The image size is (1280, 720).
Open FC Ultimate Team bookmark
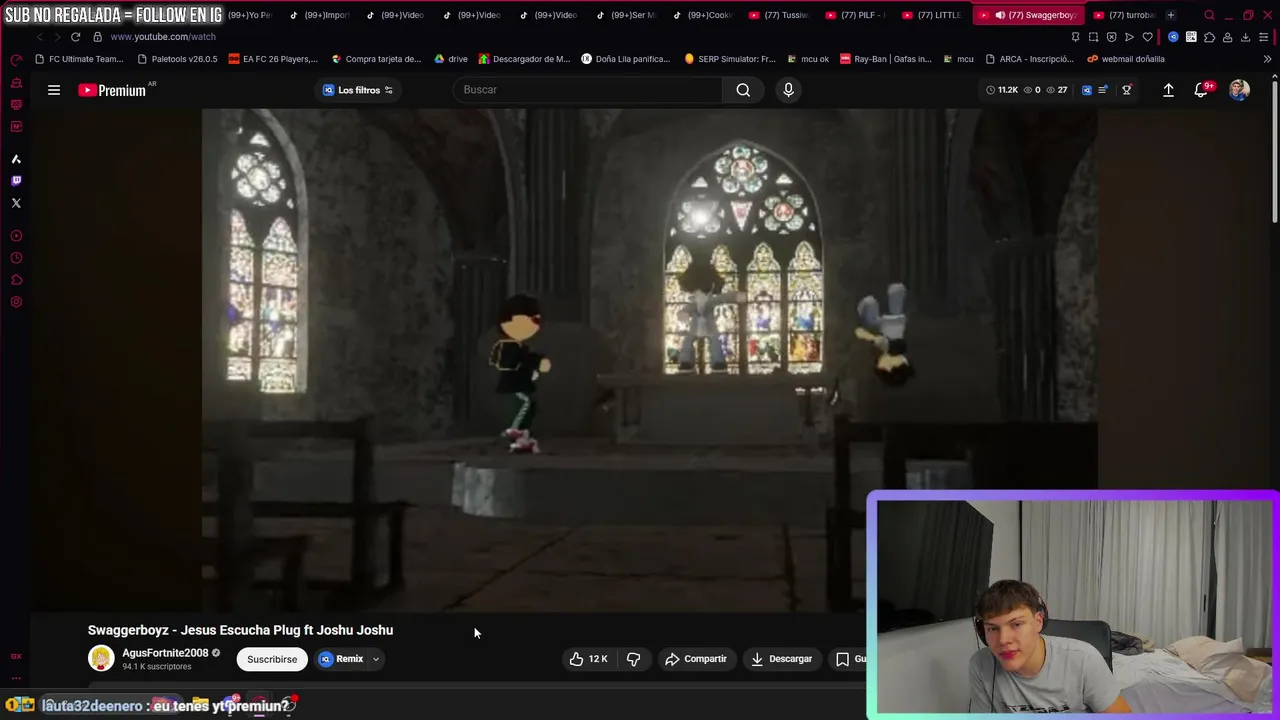click(79, 59)
